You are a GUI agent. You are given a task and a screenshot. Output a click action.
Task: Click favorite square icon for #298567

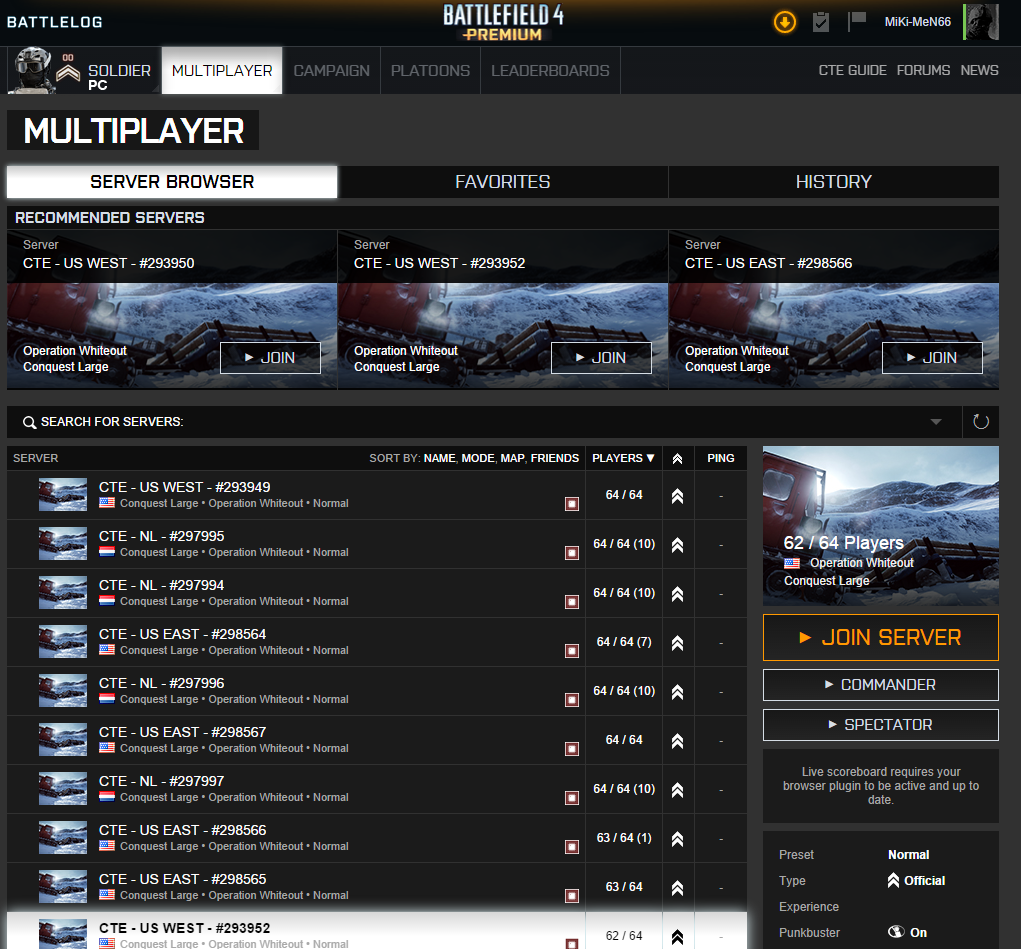[572, 749]
